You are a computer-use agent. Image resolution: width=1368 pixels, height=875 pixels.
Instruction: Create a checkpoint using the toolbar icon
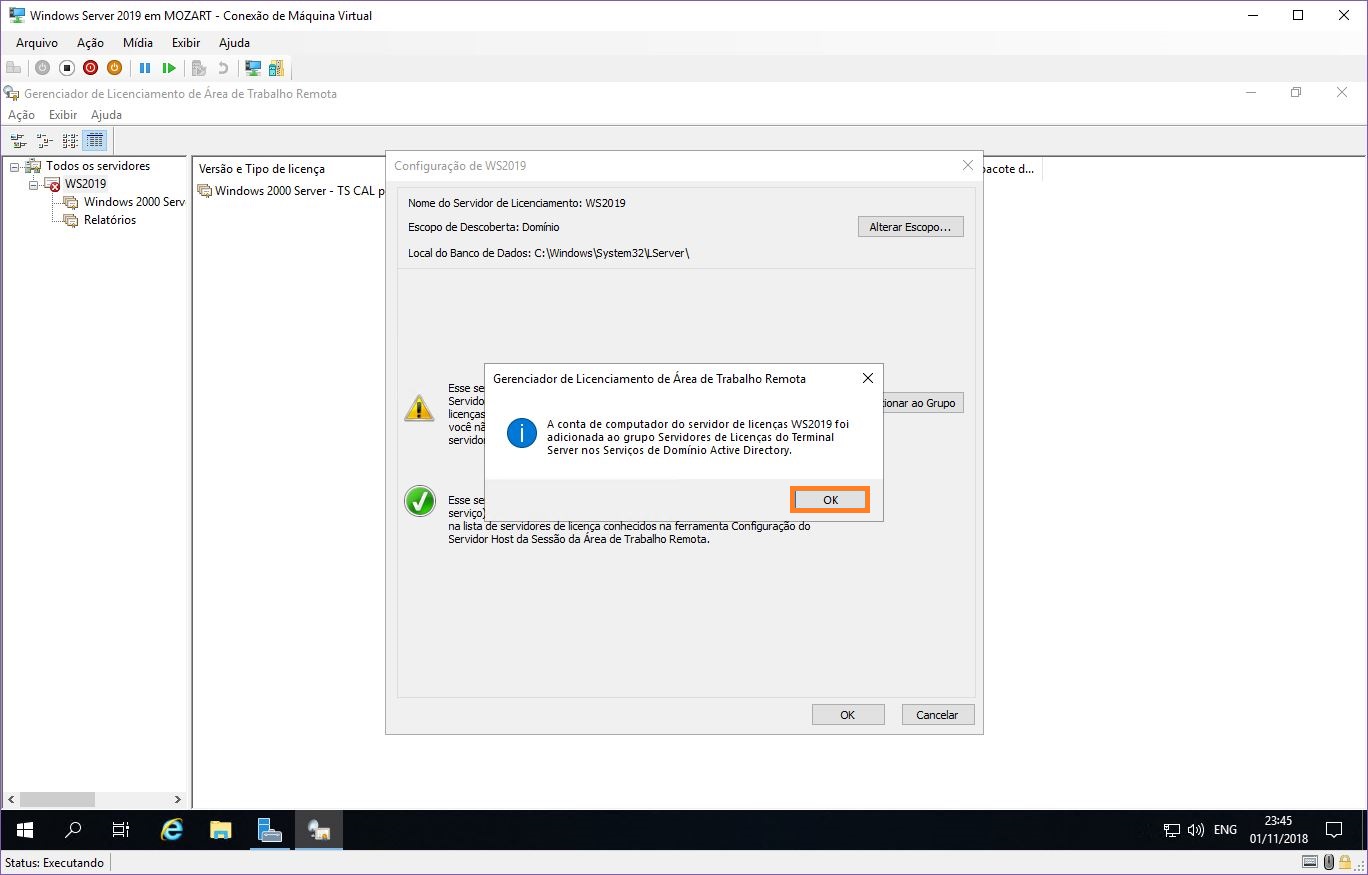click(x=199, y=68)
